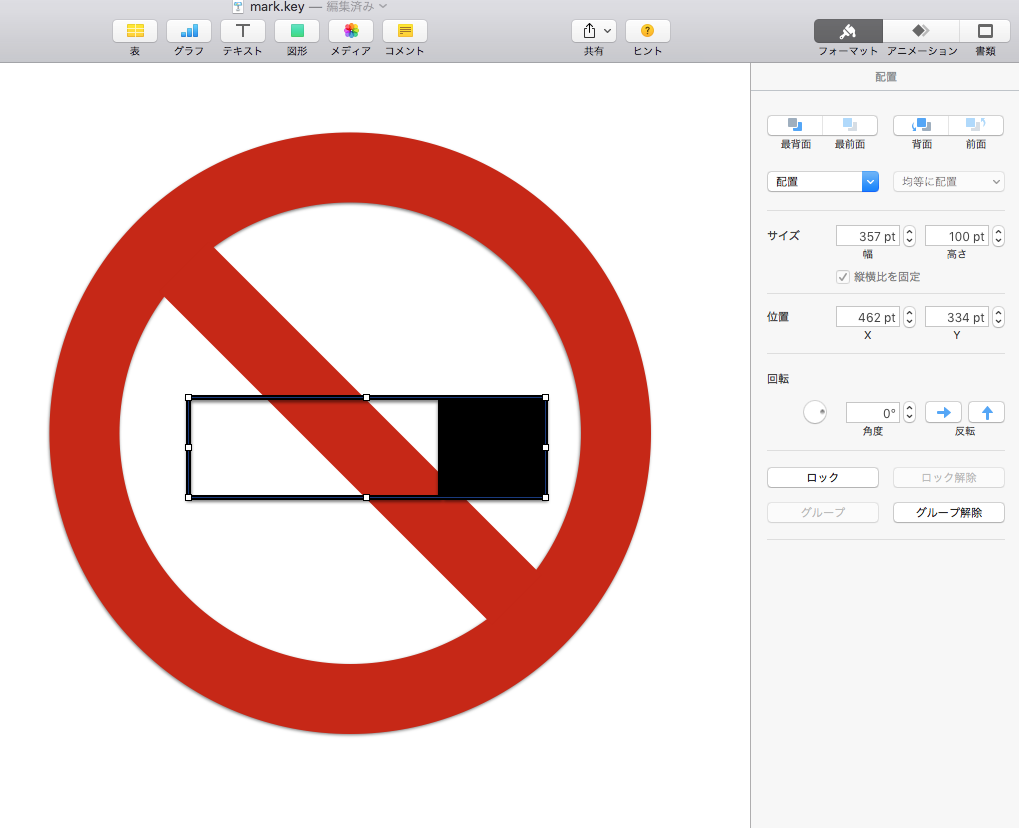Screen dimensions: 1019x828
Task: Open the 共有 share dropdown
Action: coord(594,31)
